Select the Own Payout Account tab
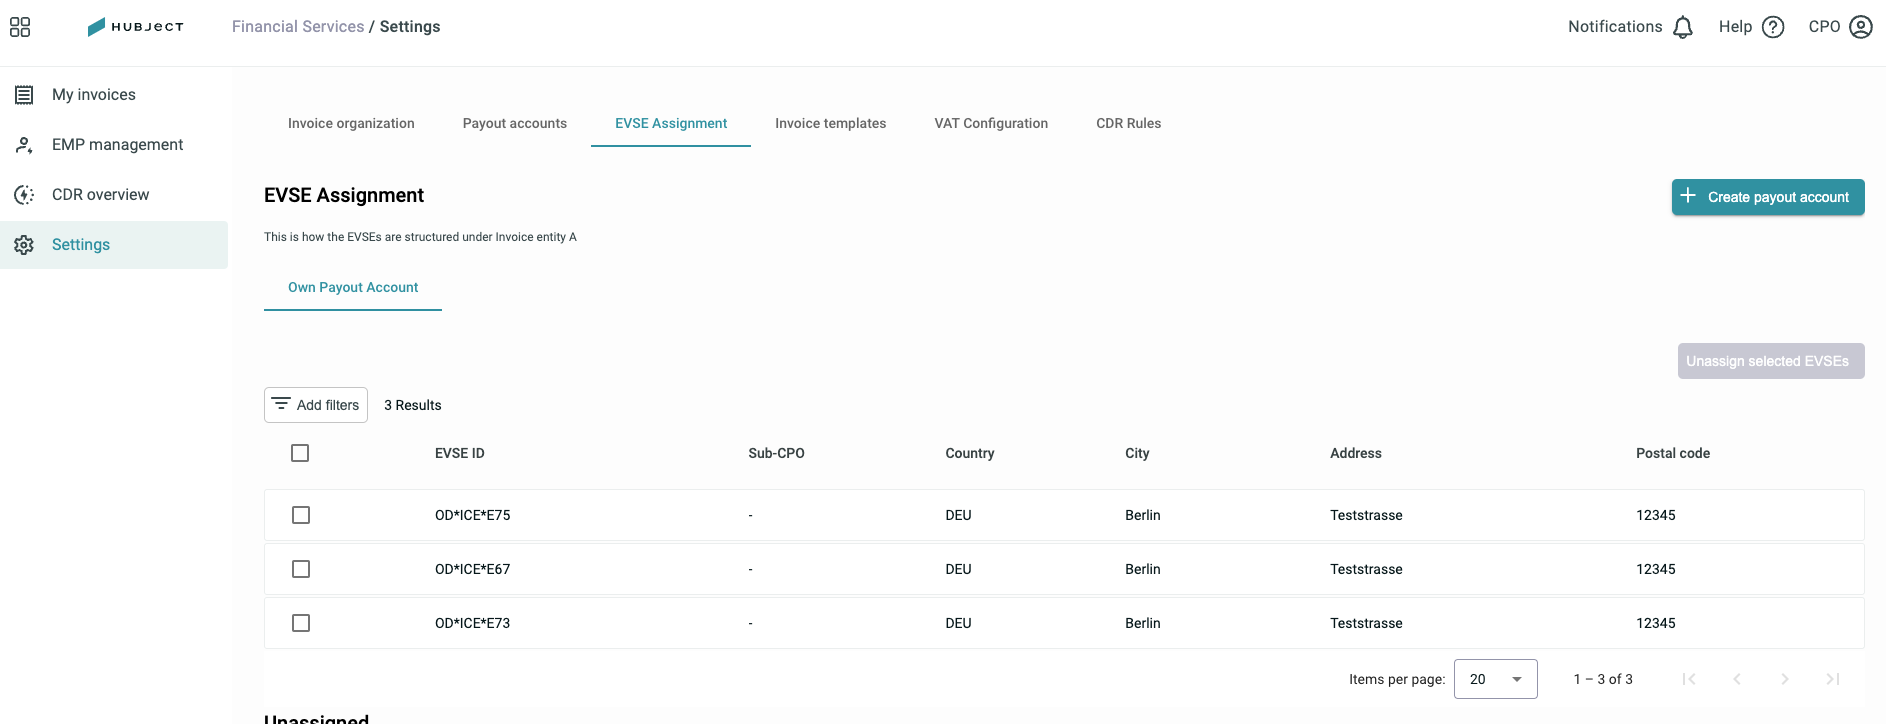Viewport: 1886px width, 724px height. [353, 287]
